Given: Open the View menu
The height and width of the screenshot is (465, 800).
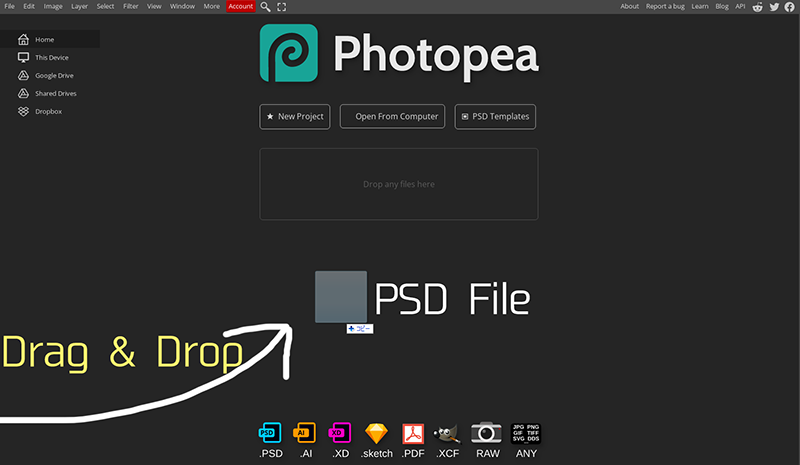Looking at the screenshot, I should tap(154, 6).
